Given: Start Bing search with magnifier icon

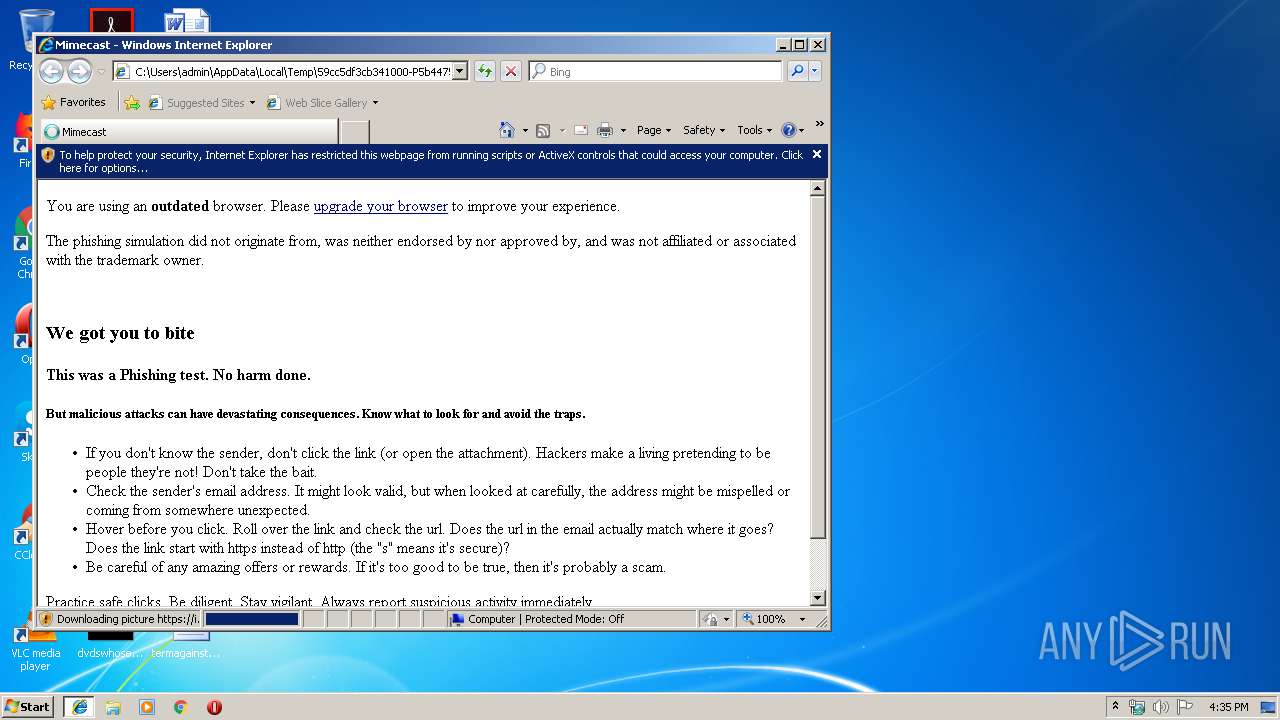Looking at the screenshot, I should click(797, 71).
